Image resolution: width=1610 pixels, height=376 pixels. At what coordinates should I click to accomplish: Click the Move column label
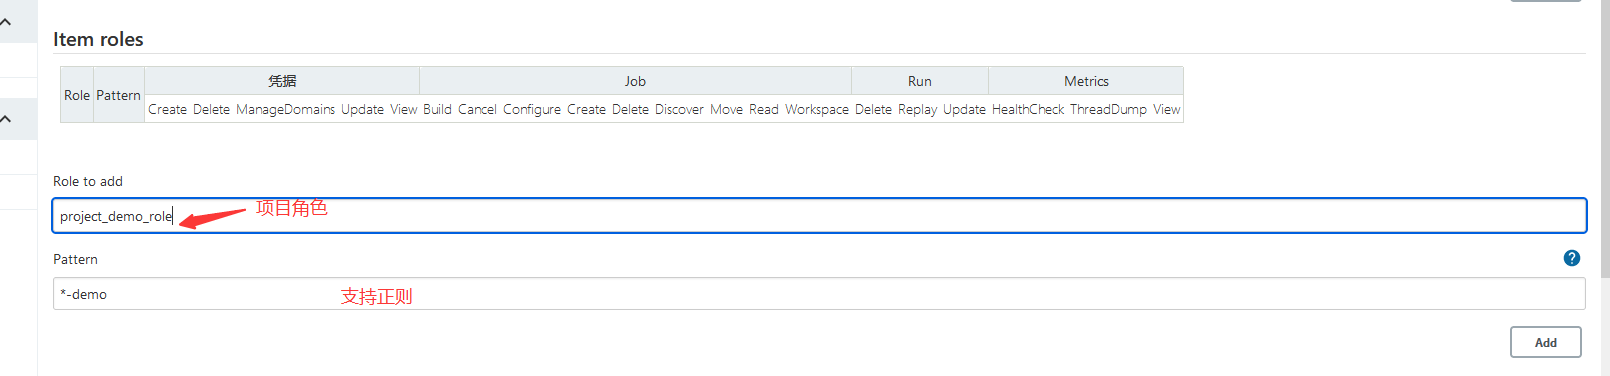[x=726, y=109]
